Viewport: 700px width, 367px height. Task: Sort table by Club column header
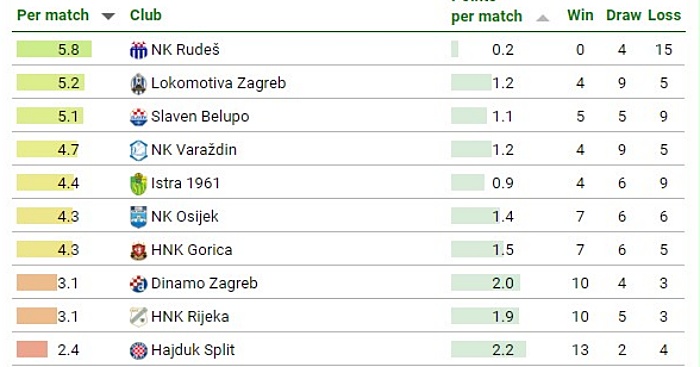coord(146,15)
